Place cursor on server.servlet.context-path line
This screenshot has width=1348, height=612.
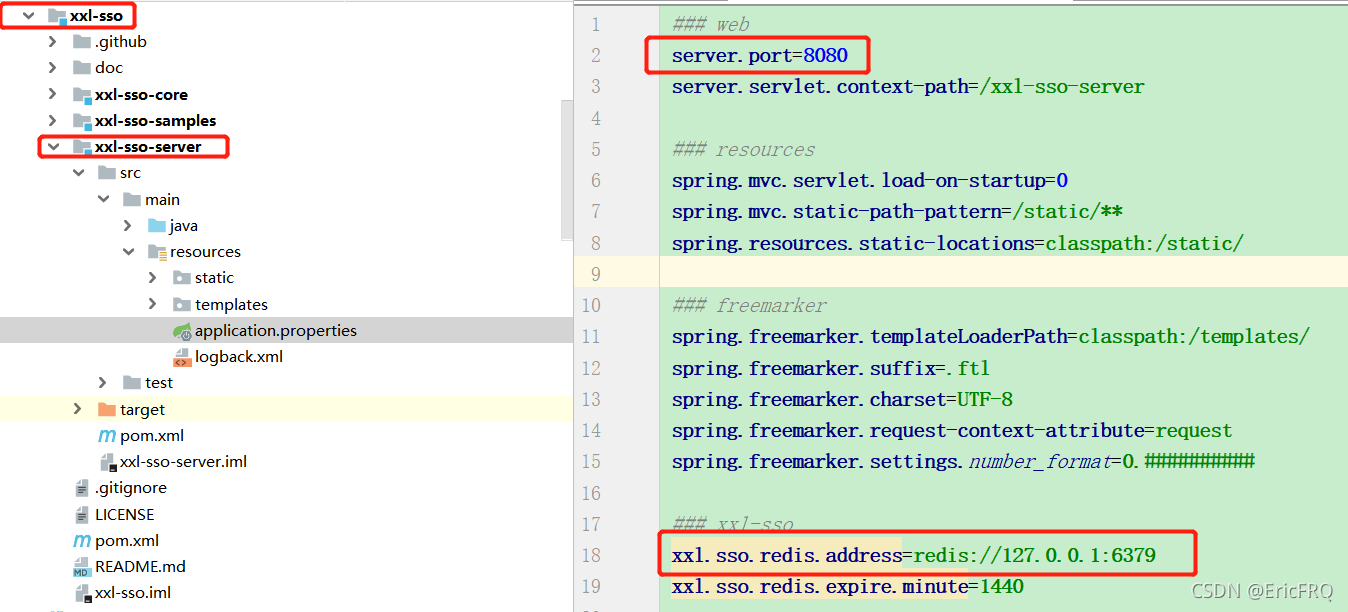908,87
